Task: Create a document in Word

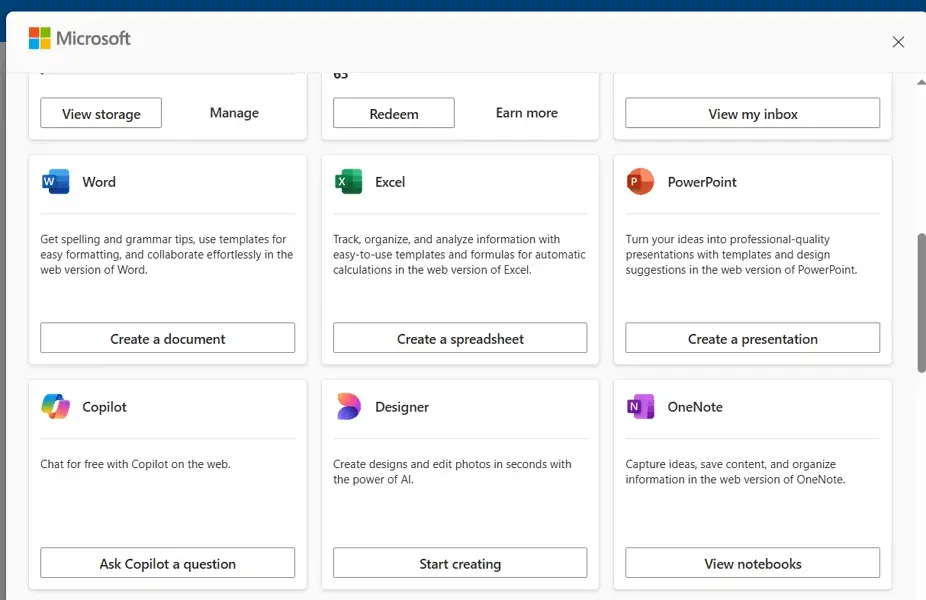Action: [x=166, y=337]
